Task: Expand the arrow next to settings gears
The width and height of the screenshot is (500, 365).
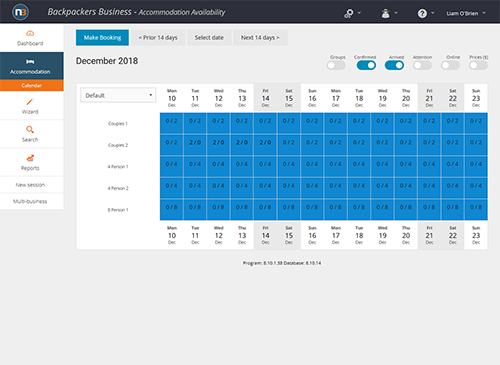Action: (359, 13)
